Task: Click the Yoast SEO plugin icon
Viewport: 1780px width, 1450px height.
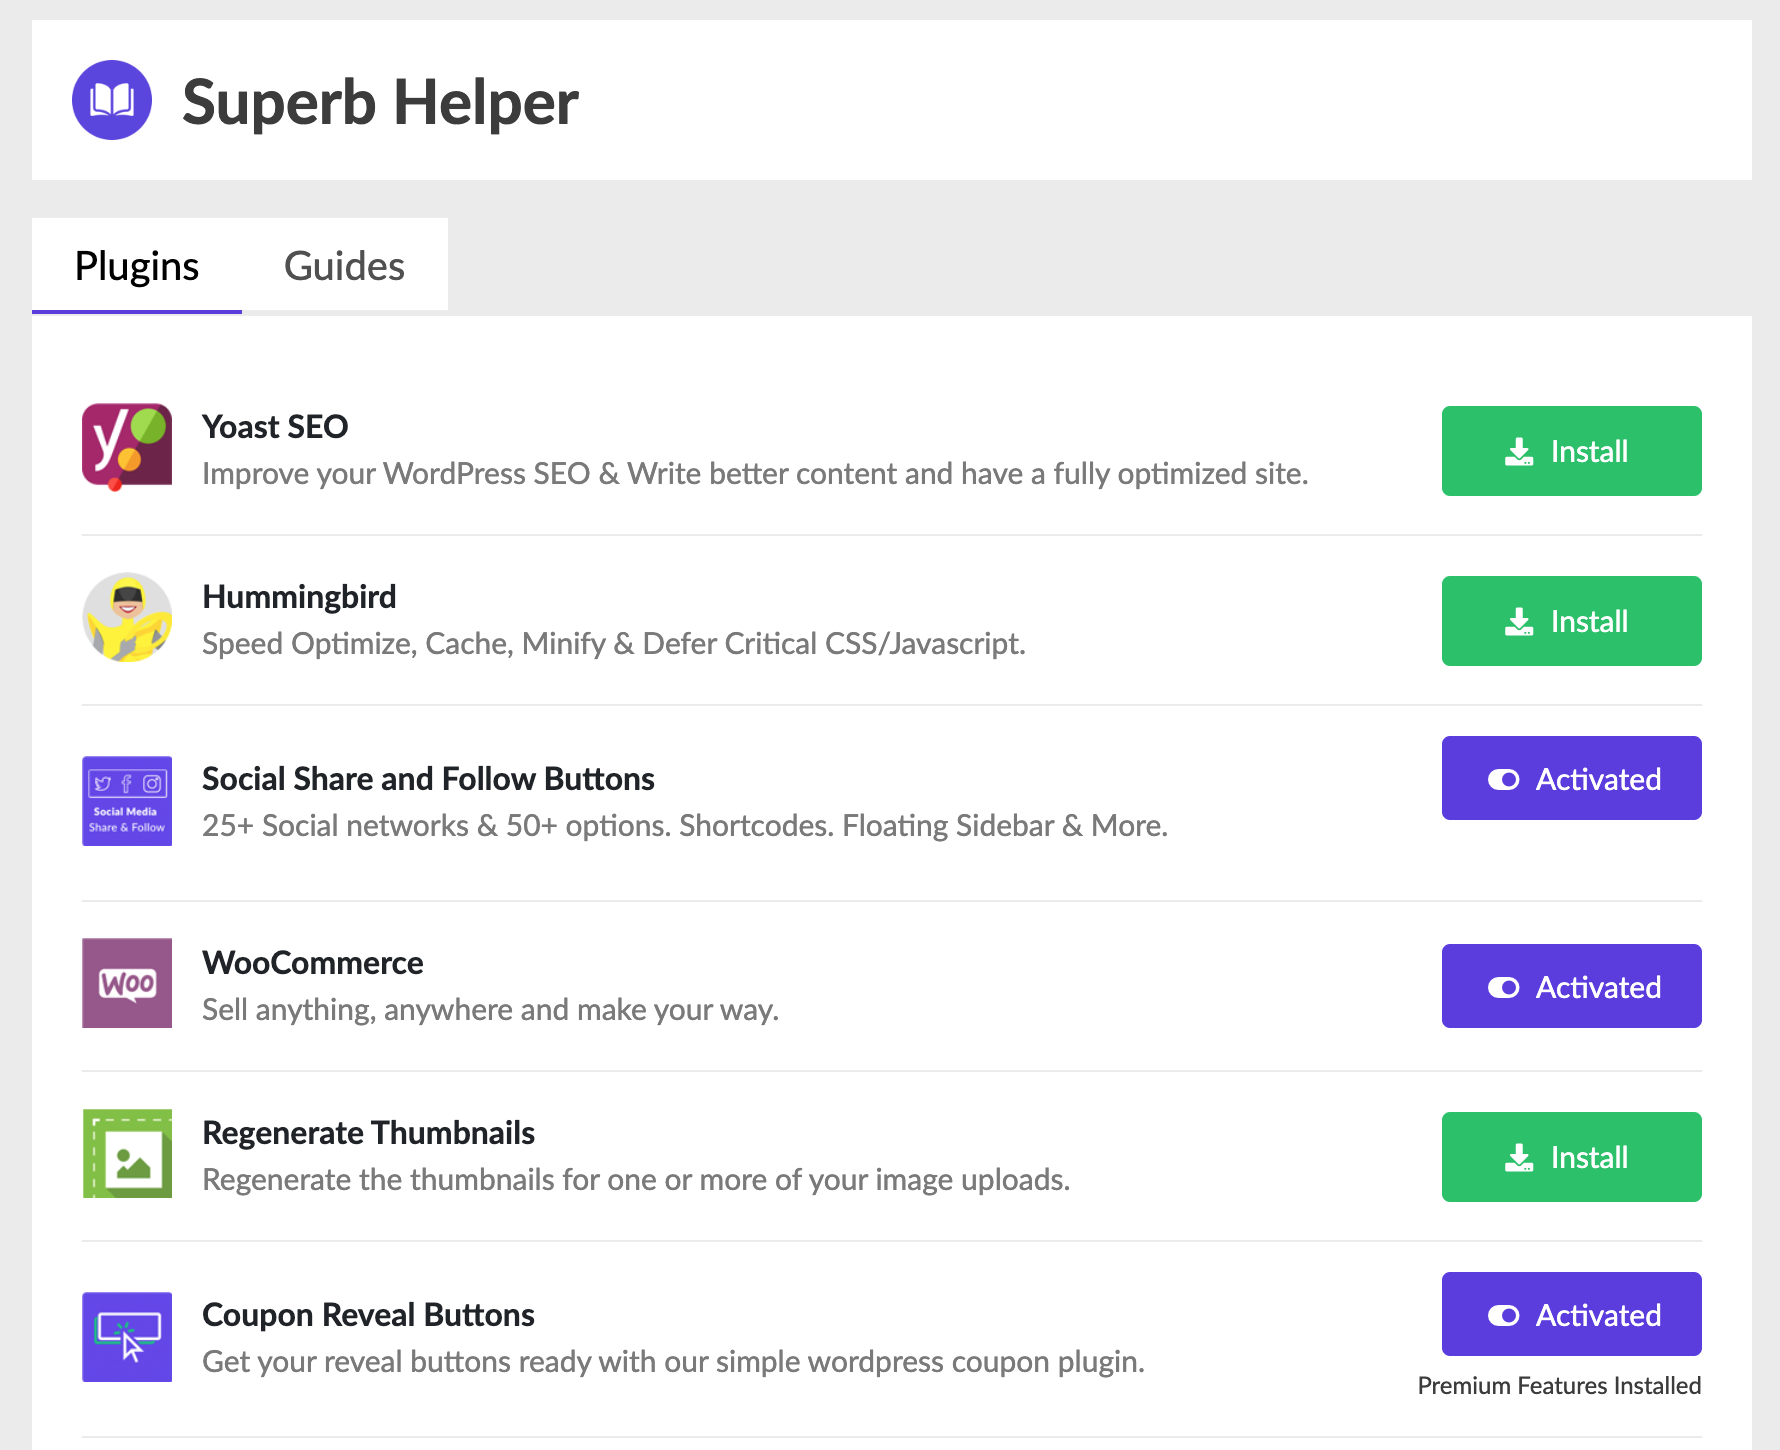Action: coord(127,447)
